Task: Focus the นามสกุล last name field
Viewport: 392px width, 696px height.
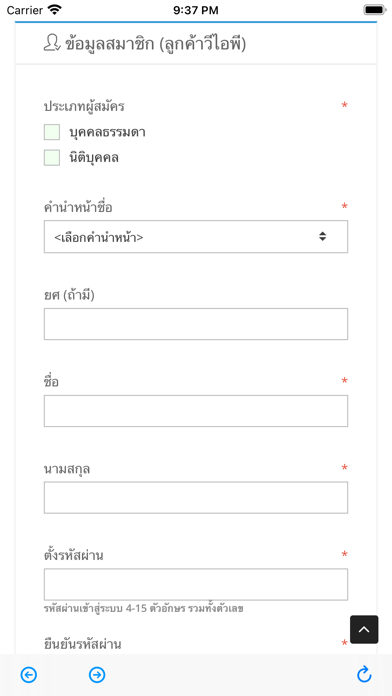Action: pyautogui.click(x=196, y=498)
